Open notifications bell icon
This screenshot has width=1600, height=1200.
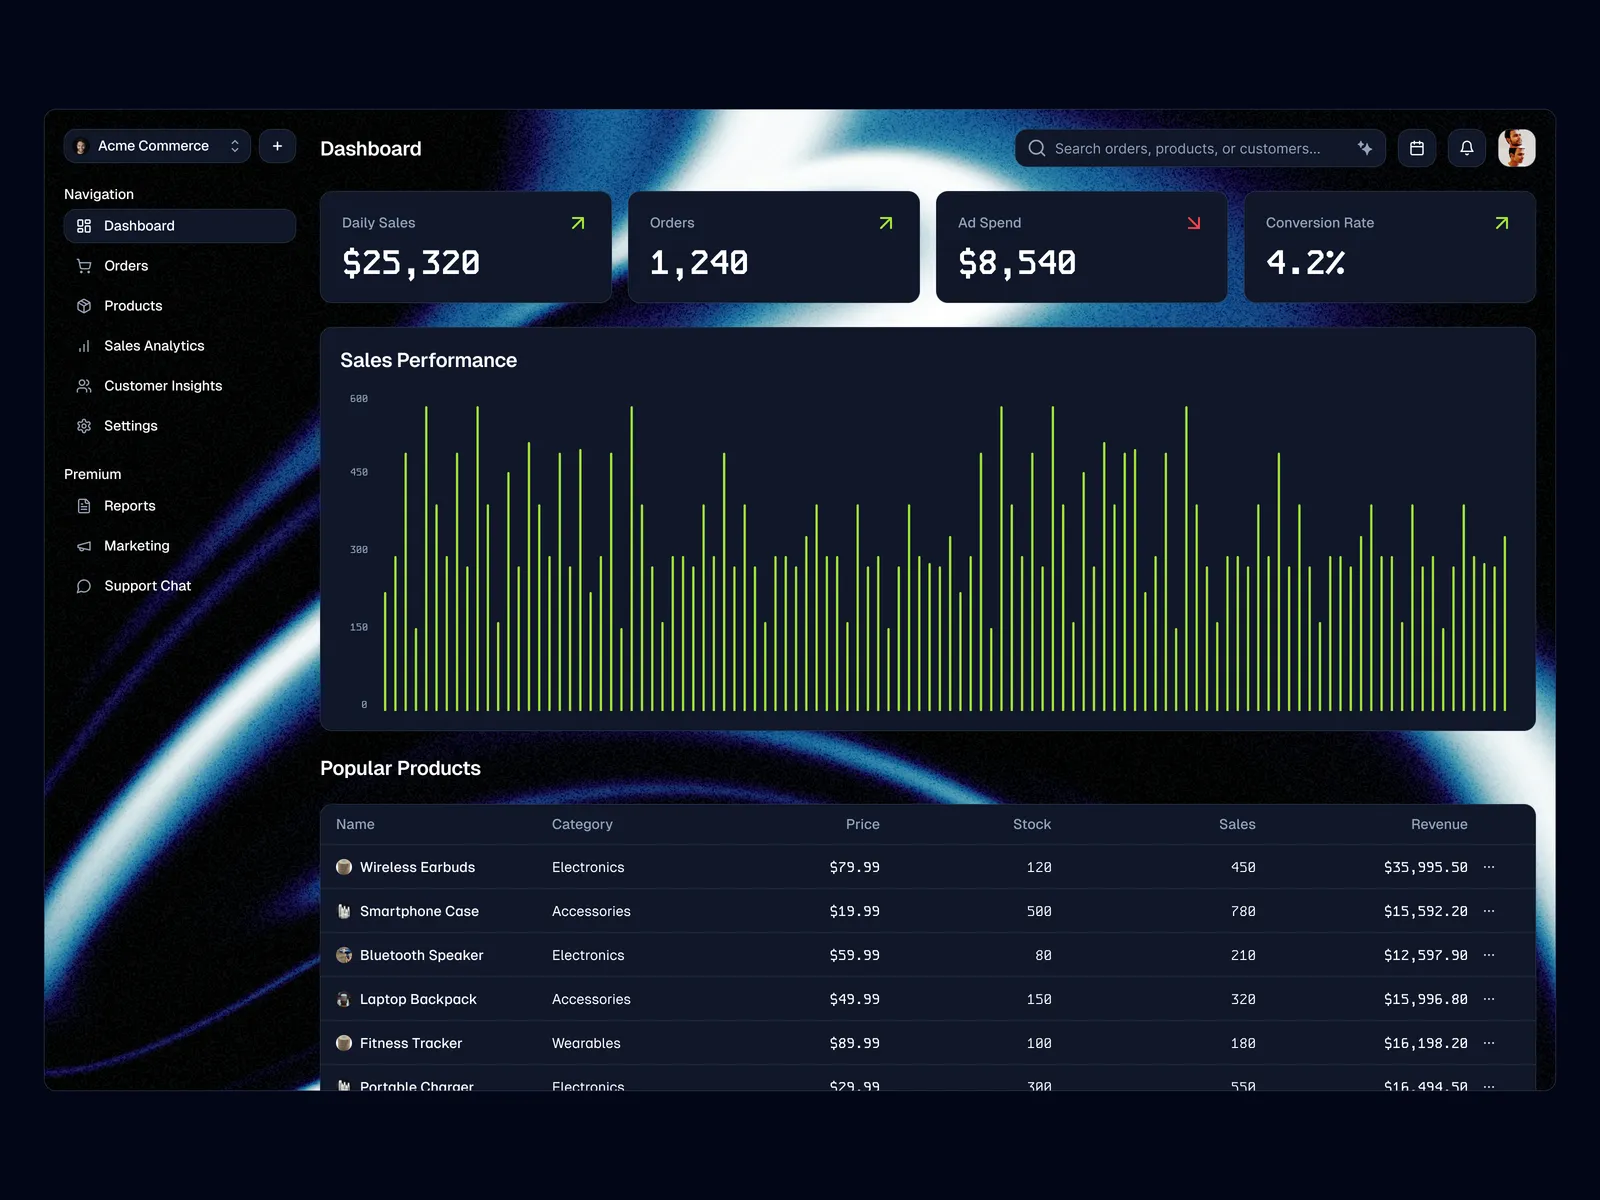[x=1466, y=148]
